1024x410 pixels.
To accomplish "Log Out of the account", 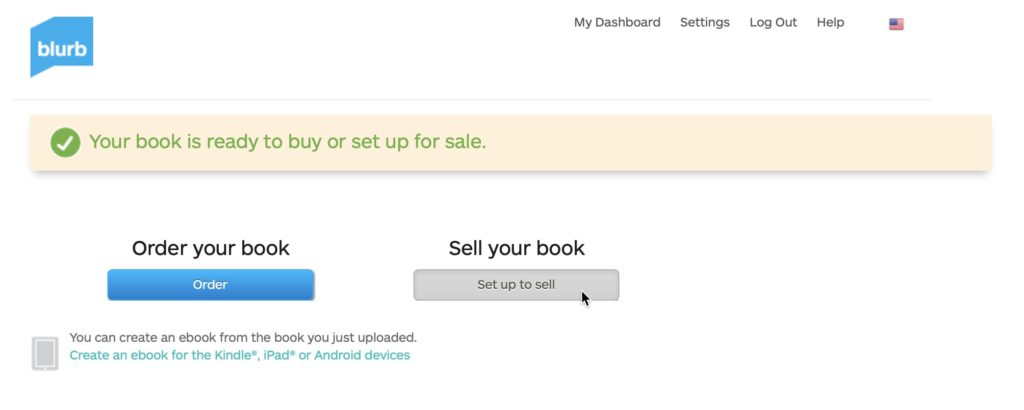I will click(x=773, y=22).
